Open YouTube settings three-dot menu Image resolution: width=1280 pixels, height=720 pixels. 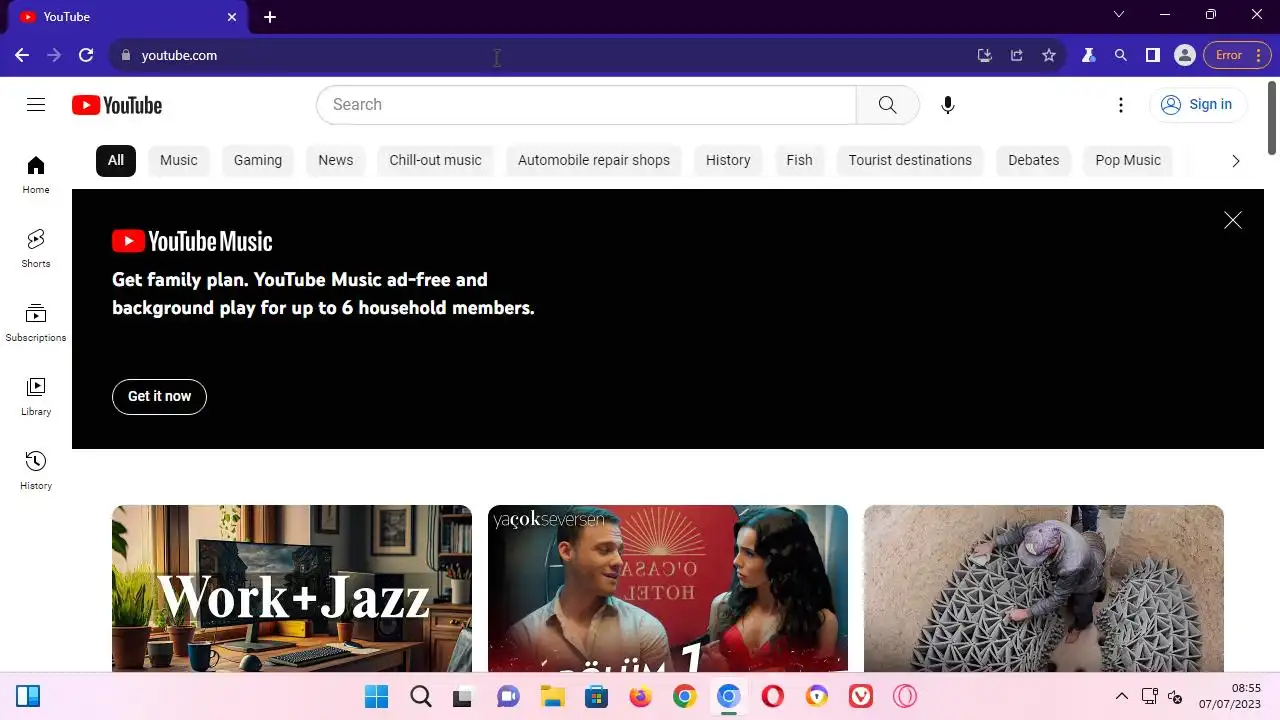tap(1121, 105)
